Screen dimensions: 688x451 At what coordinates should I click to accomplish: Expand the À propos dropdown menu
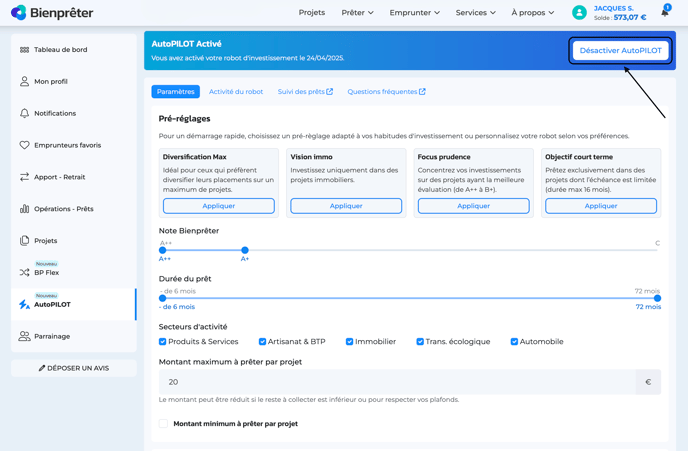coord(533,13)
